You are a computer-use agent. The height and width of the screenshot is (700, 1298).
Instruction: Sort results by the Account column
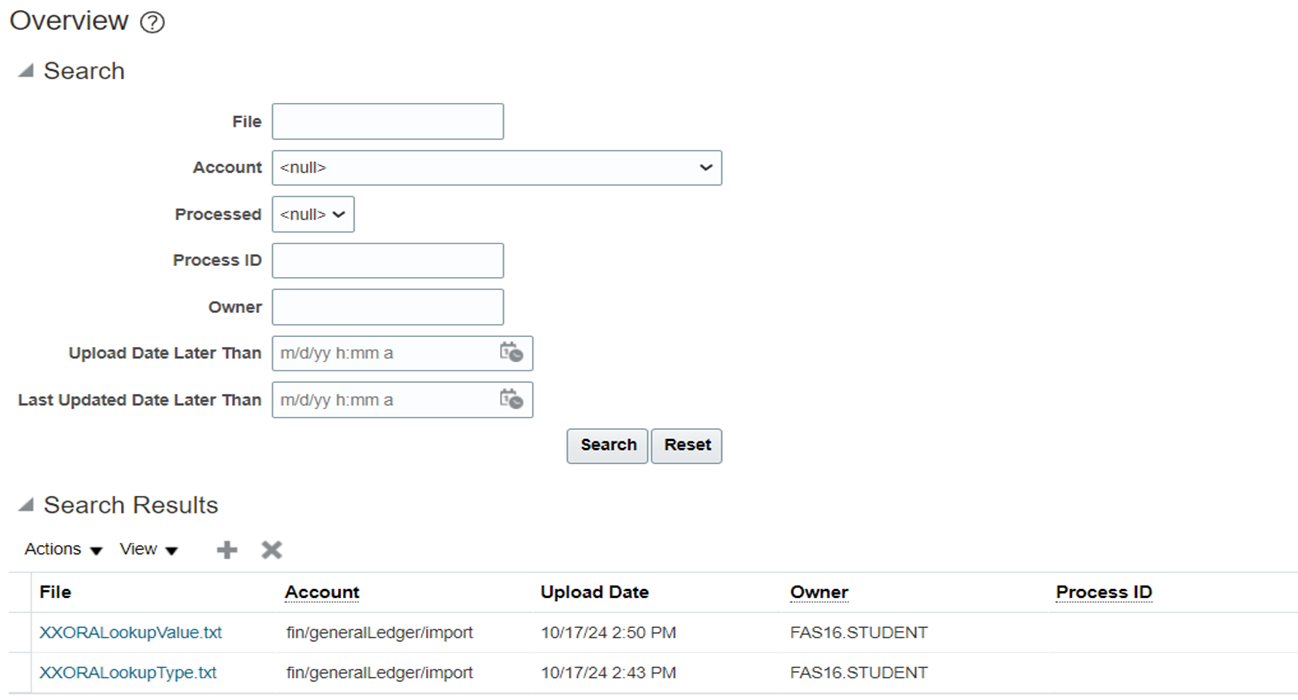(x=322, y=592)
